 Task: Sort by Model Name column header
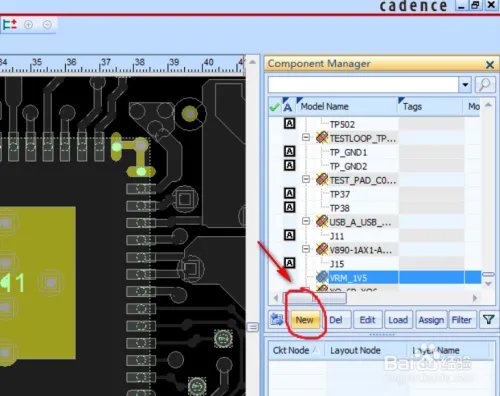pos(347,107)
